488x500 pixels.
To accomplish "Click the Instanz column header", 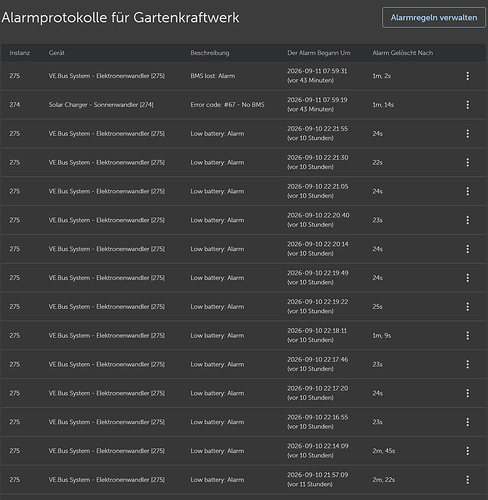I will pos(20,53).
